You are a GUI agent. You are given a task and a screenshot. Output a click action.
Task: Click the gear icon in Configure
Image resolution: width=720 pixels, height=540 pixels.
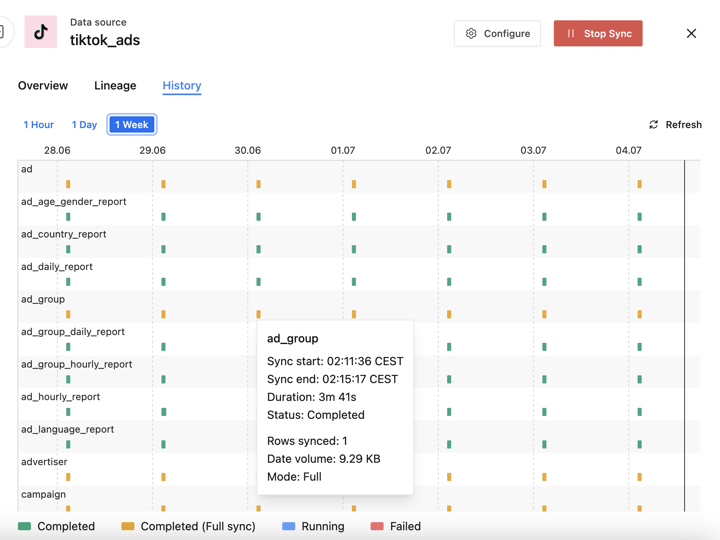pyautogui.click(x=471, y=34)
